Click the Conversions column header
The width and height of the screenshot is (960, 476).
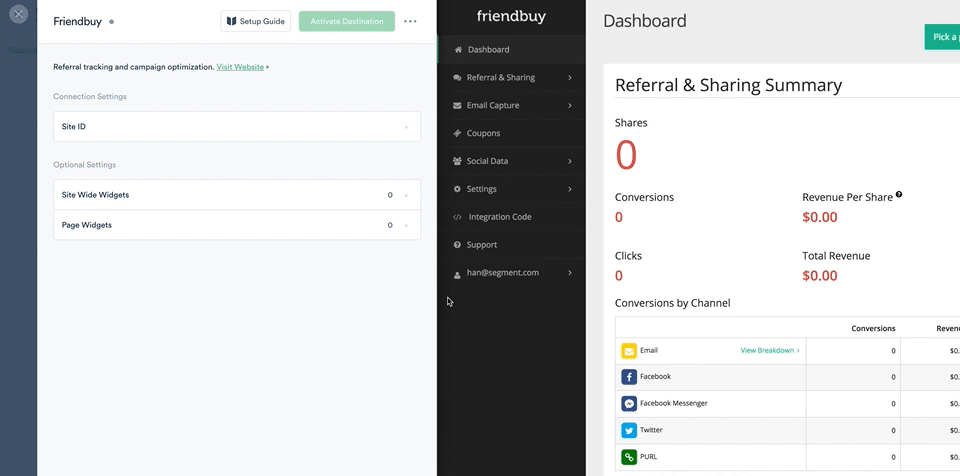coord(873,328)
